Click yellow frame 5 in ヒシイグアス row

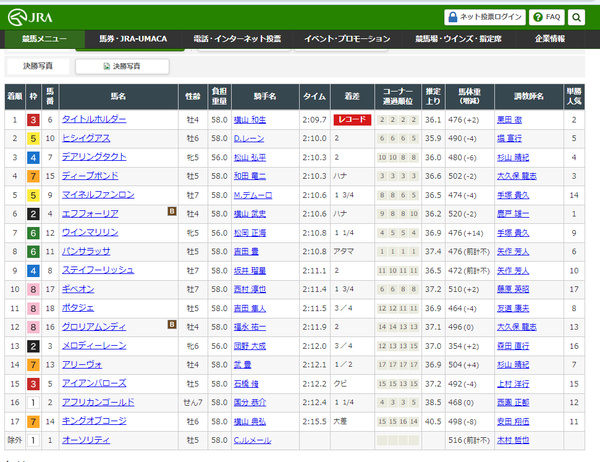coord(33,139)
